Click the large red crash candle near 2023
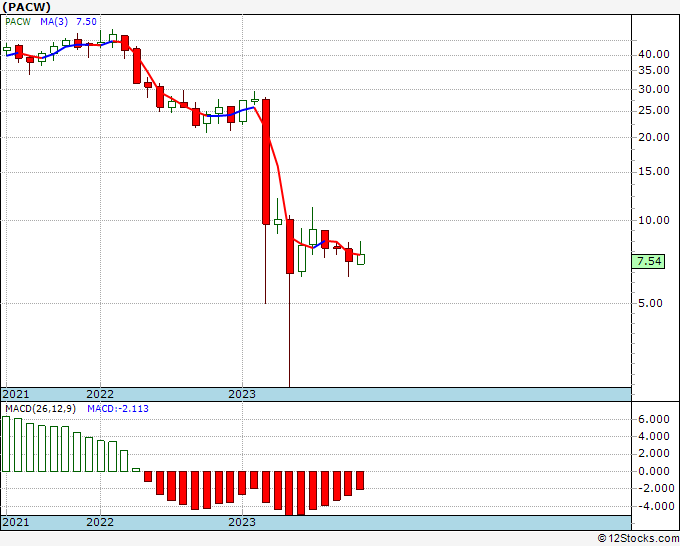Screen dimensions: 680x546 coord(266,162)
